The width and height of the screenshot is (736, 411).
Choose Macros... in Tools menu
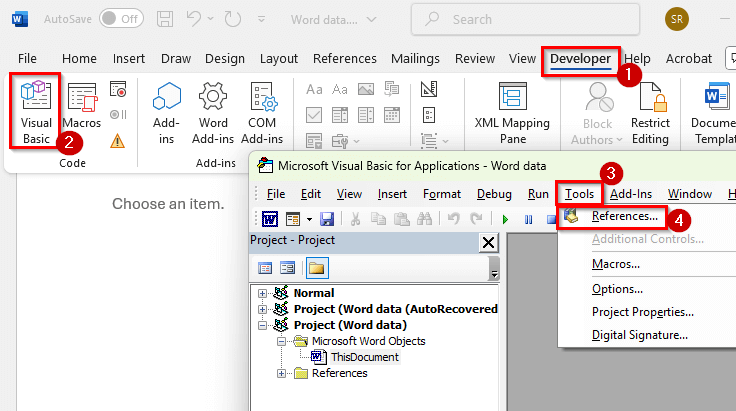point(615,264)
